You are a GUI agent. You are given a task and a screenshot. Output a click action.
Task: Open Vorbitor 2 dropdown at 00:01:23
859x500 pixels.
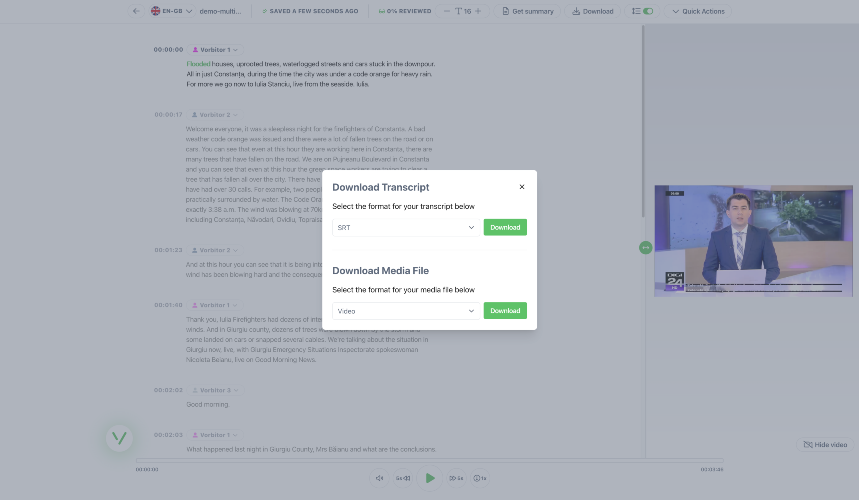pos(214,250)
